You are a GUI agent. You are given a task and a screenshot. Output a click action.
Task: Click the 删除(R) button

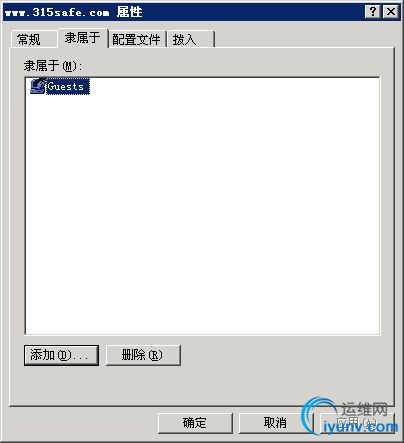(x=143, y=355)
